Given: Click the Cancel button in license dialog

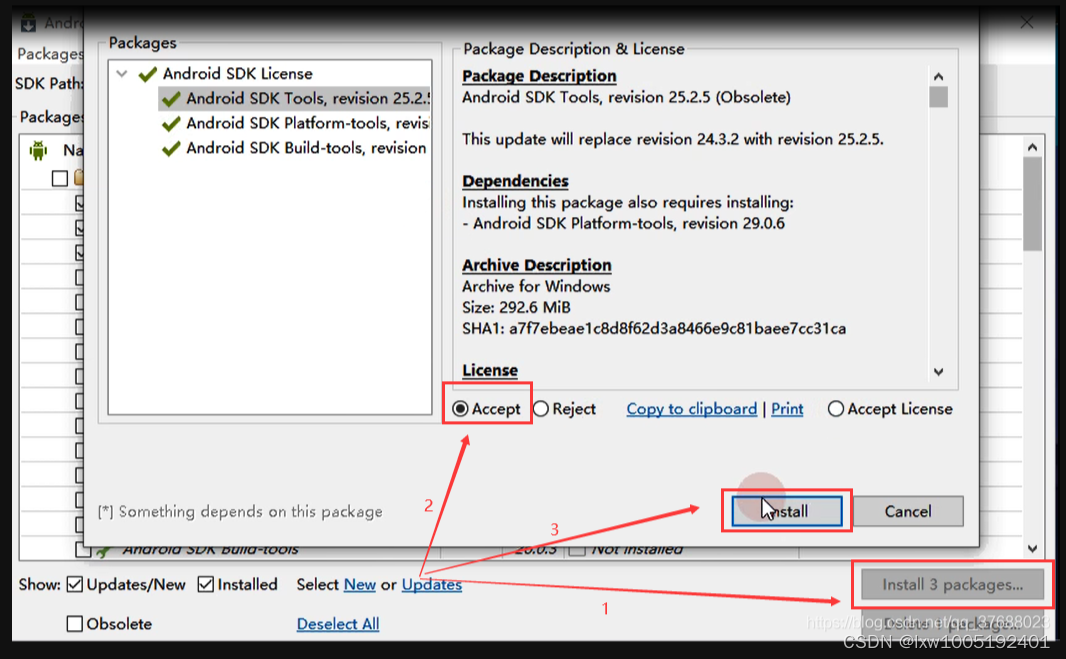Looking at the screenshot, I should [x=908, y=511].
